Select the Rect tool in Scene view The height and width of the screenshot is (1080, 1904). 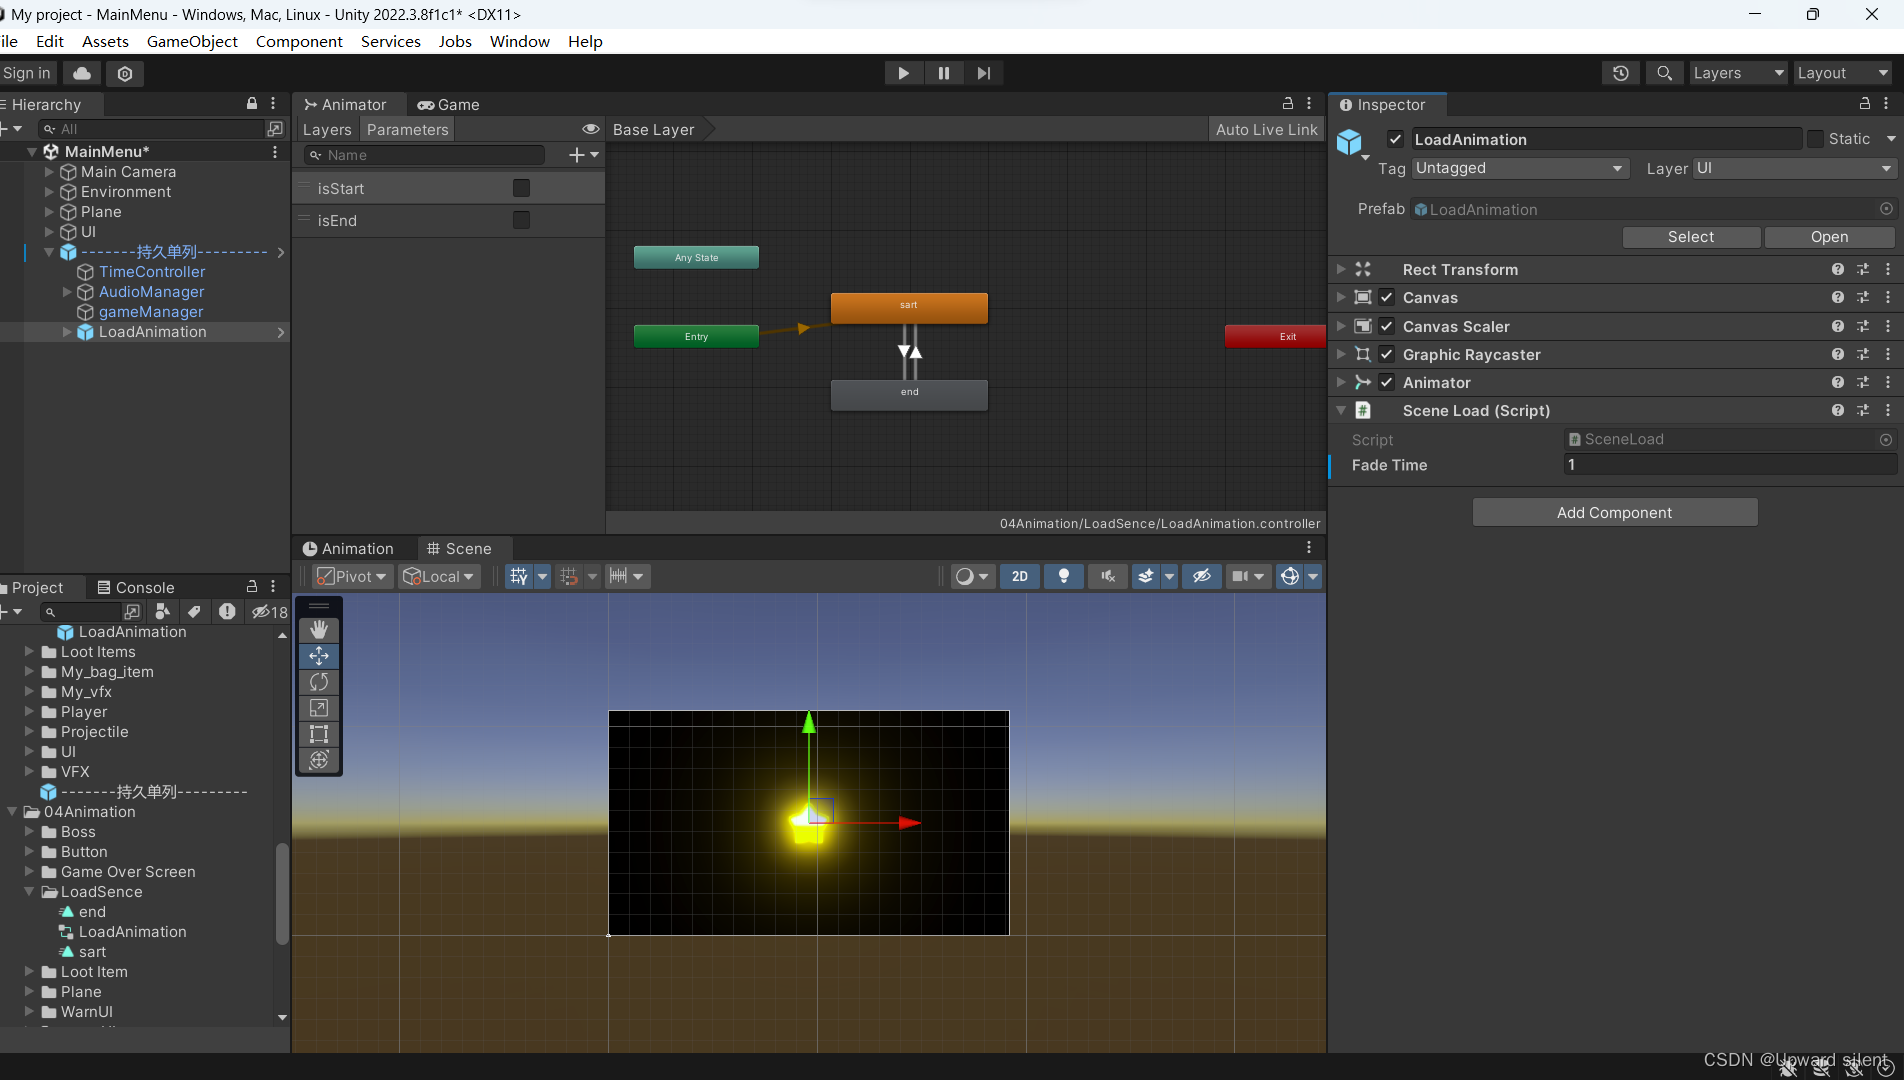319,733
